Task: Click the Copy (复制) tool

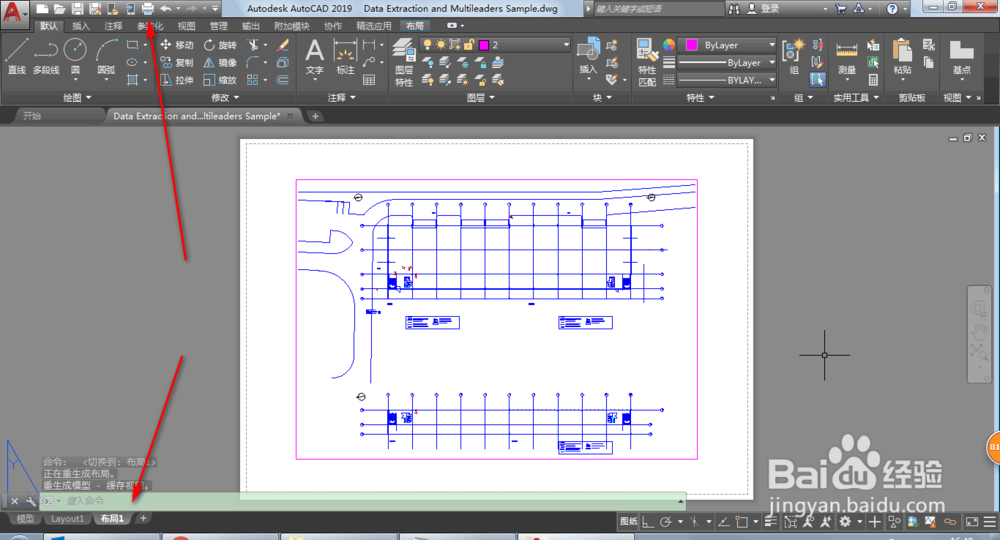Action: [x=177, y=62]
